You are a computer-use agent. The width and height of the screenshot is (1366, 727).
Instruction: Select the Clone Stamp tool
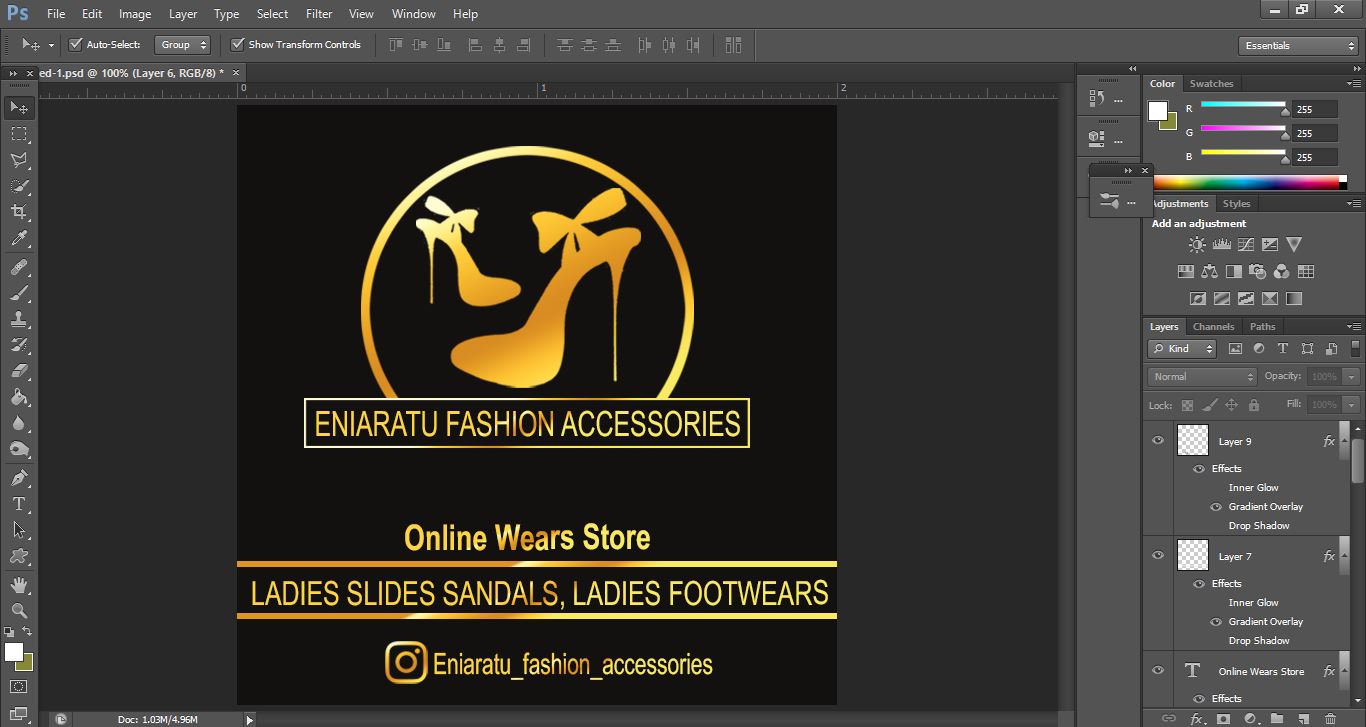(19, 319)
